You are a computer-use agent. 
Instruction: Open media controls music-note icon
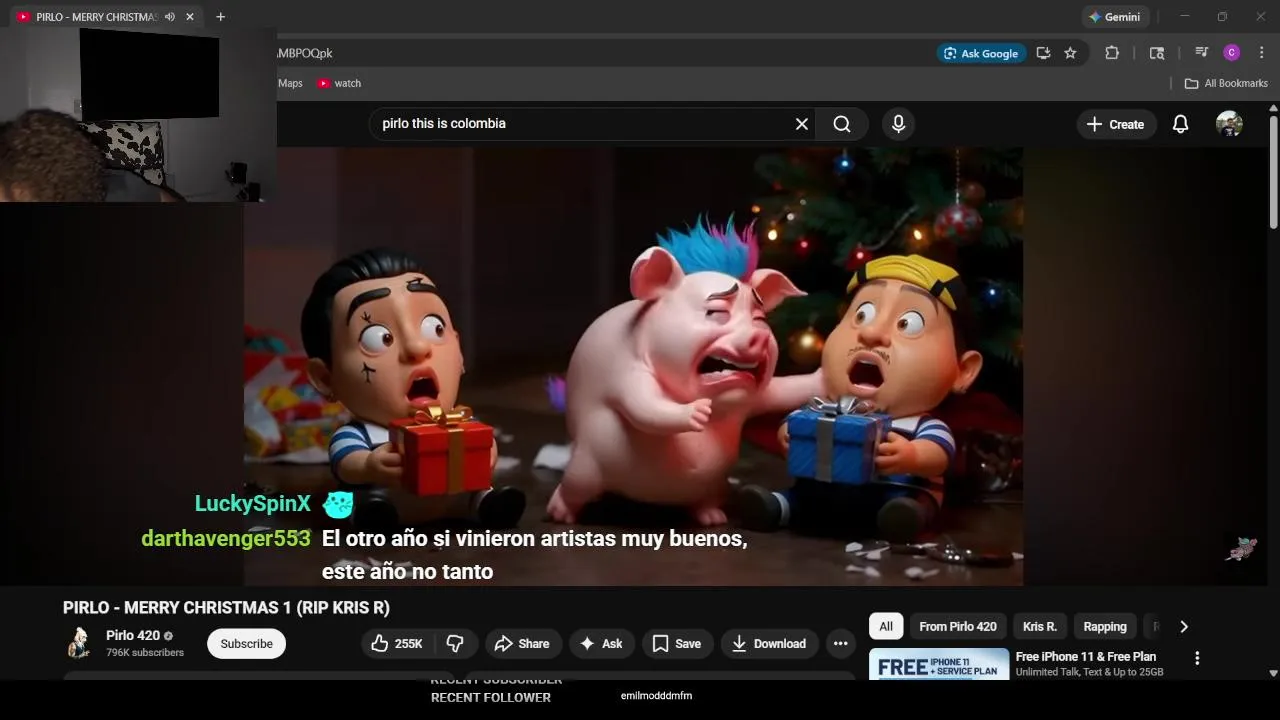pyautogui.click(x=1201, y=53)
